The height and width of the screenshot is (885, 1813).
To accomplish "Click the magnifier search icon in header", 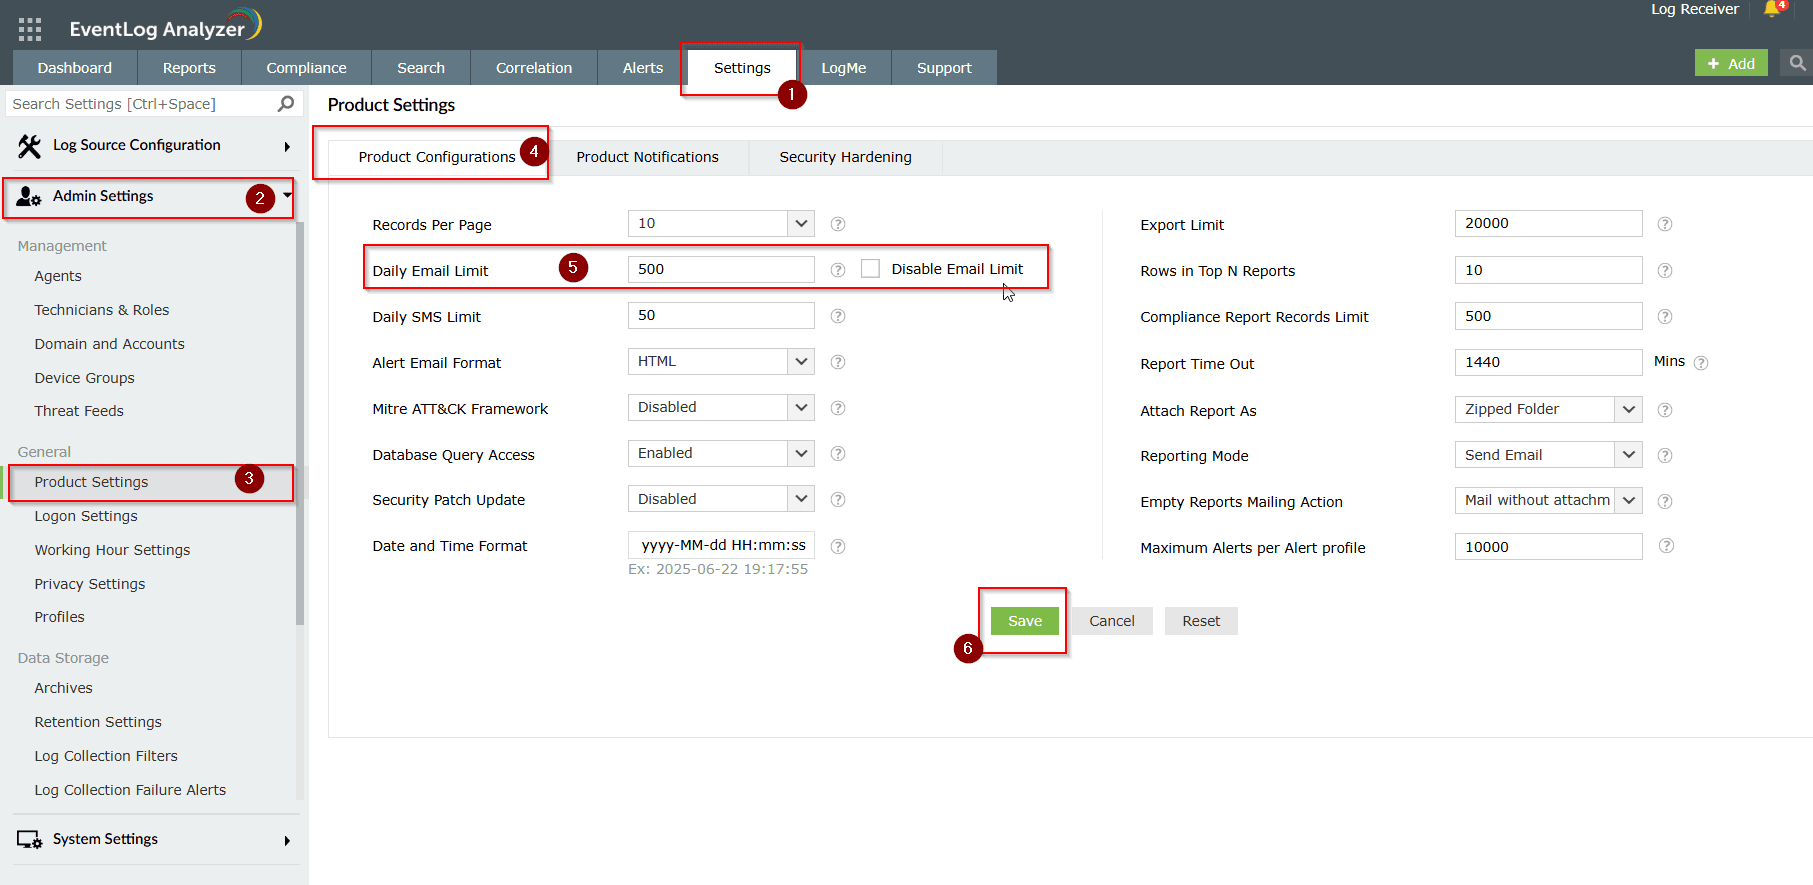I will 1798,63.
